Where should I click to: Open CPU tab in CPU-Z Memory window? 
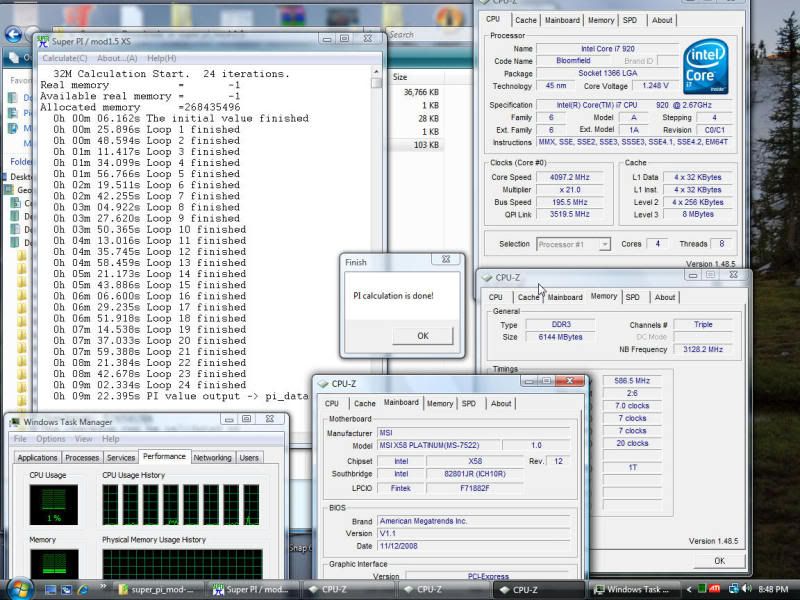coord(495,297)
